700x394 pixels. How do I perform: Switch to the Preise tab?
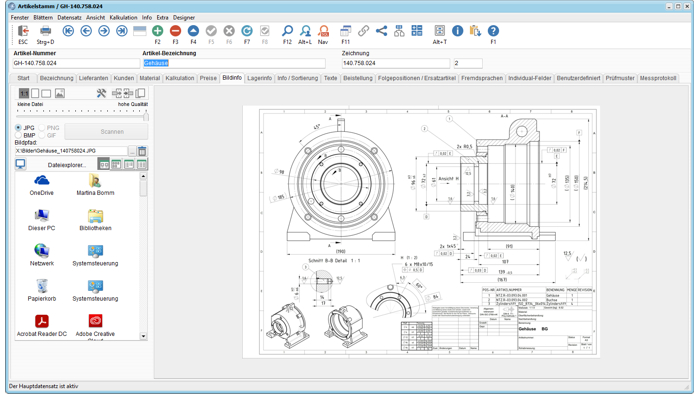click(208, 78)
